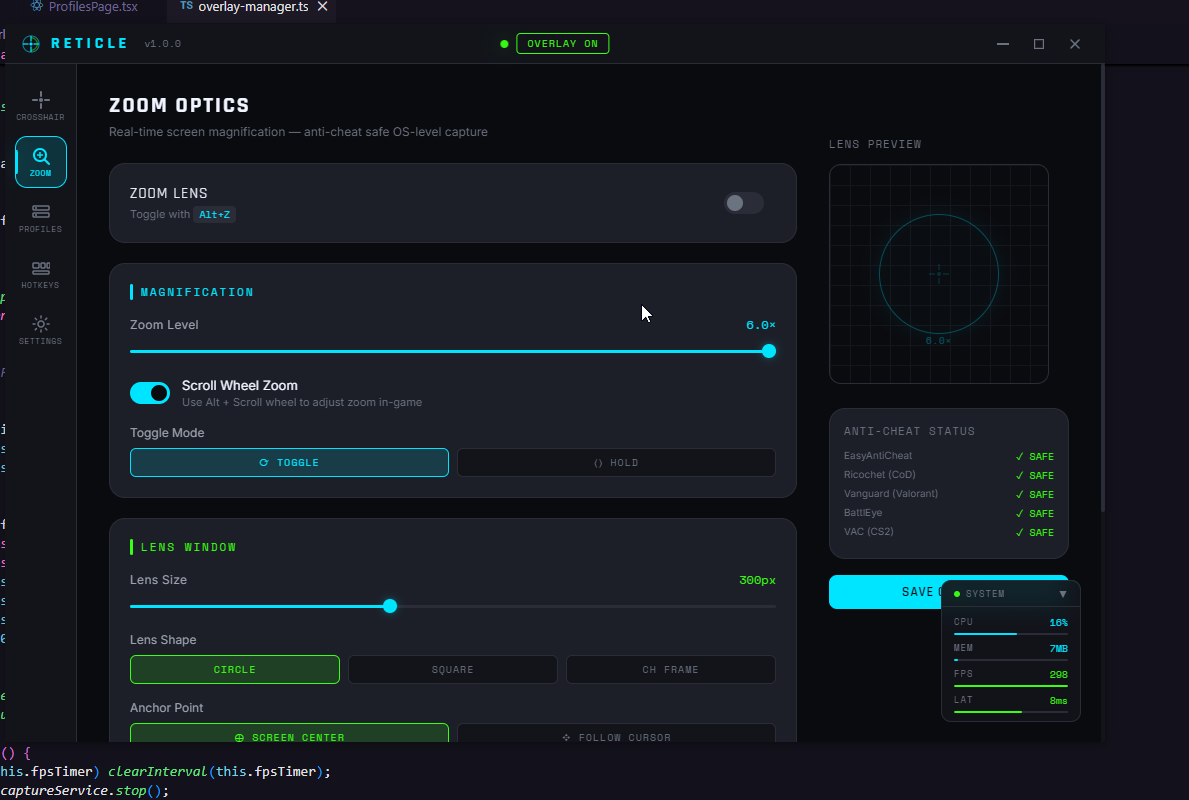Click the Overlay On button
Viewport: 1189px width, 800px height.
pyautogui.click(x=563, y=44)
